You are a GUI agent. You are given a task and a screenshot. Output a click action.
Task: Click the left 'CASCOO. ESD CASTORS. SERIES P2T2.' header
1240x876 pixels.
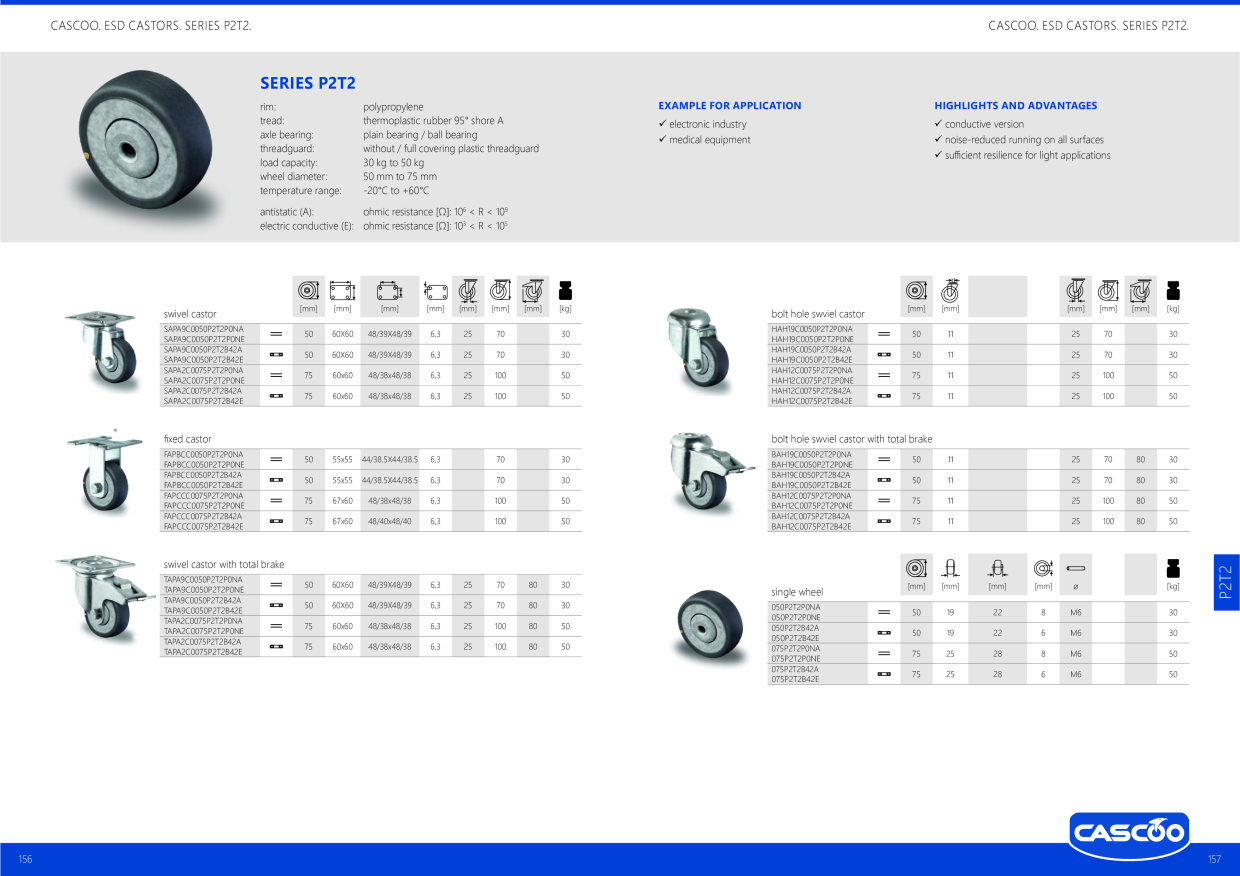151,25
